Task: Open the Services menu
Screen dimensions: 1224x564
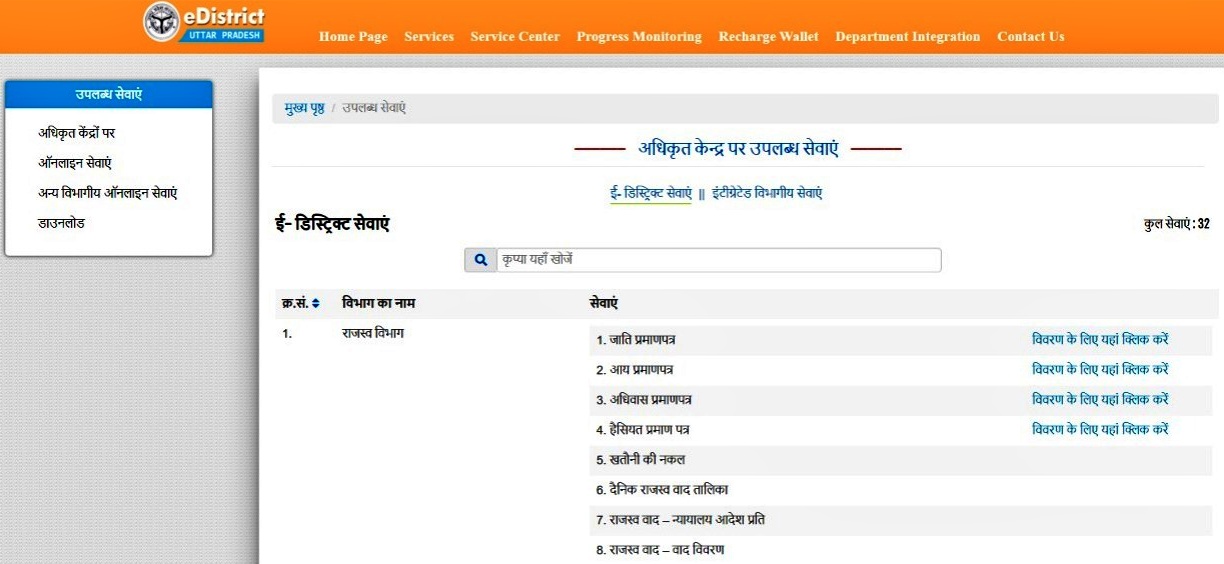Action: coord(429,36)
